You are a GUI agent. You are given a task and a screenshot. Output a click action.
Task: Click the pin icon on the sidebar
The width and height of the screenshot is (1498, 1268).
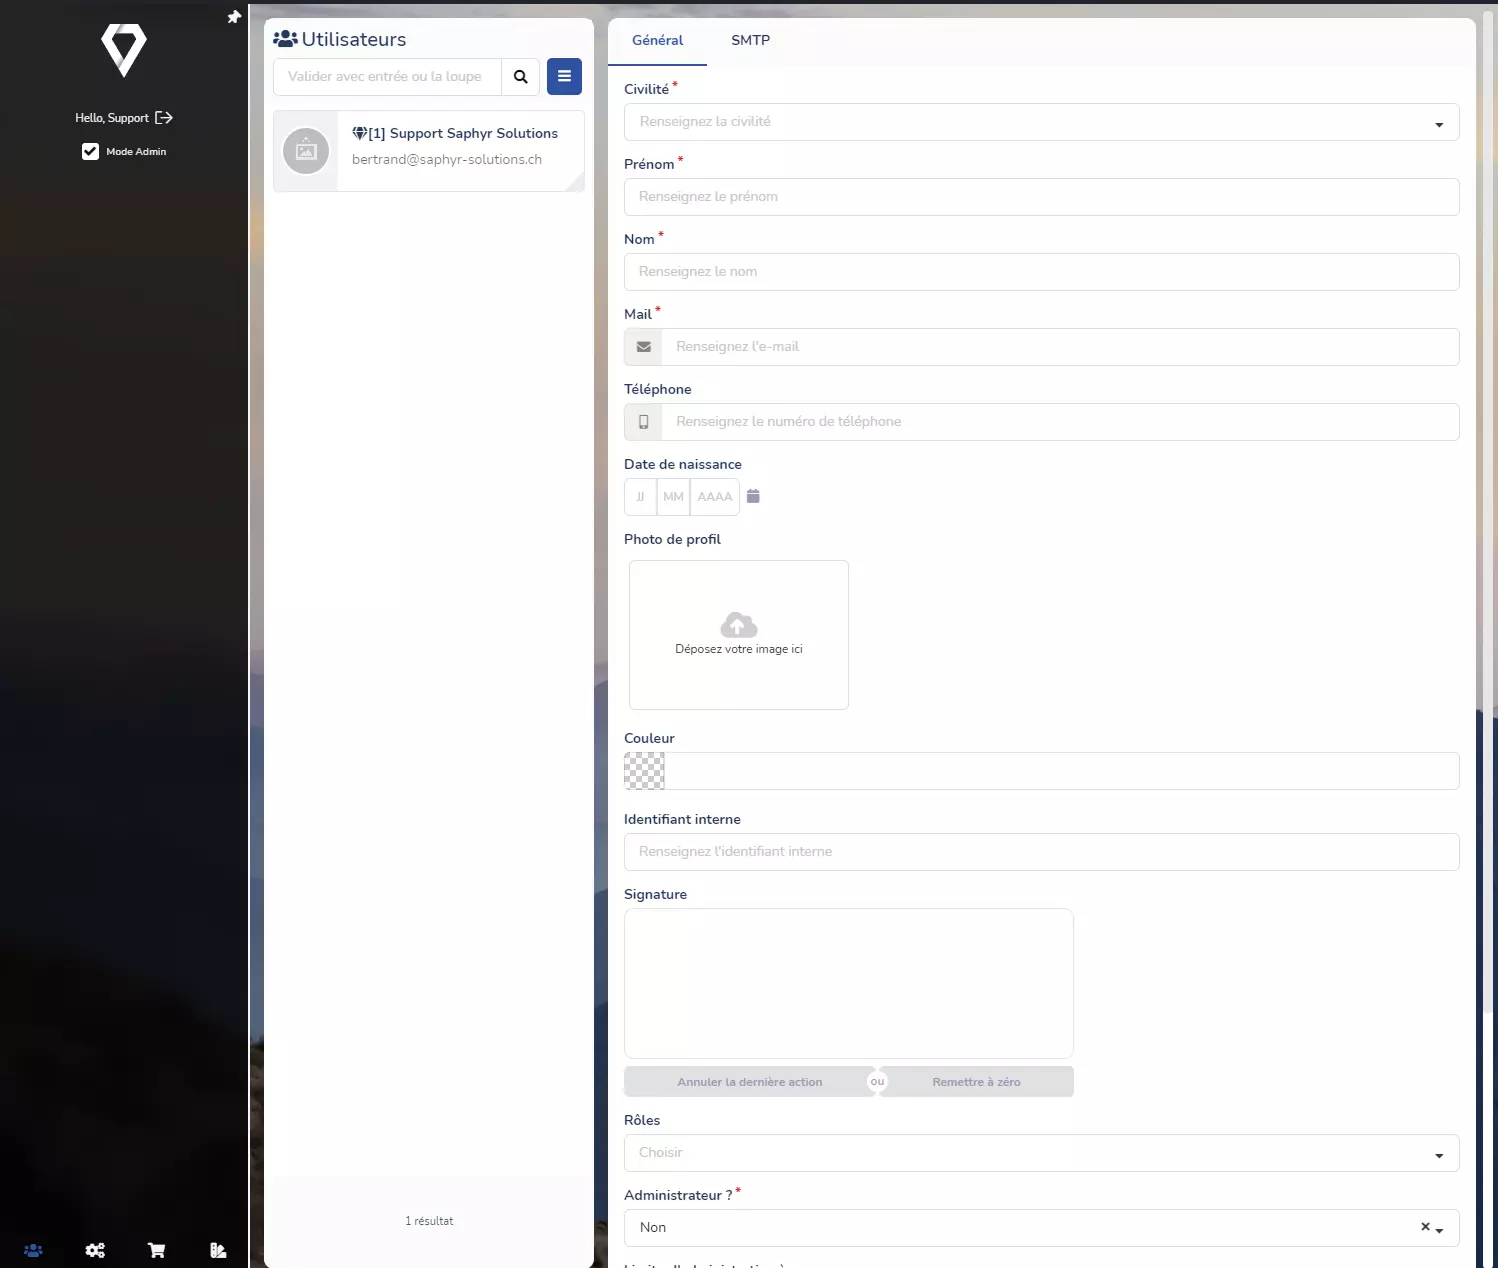pyautogui.click(x=234, y=17)
